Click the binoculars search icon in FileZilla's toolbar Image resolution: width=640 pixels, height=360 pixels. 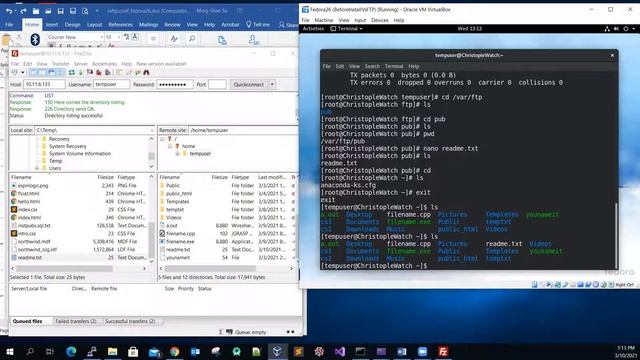point(146,73)
